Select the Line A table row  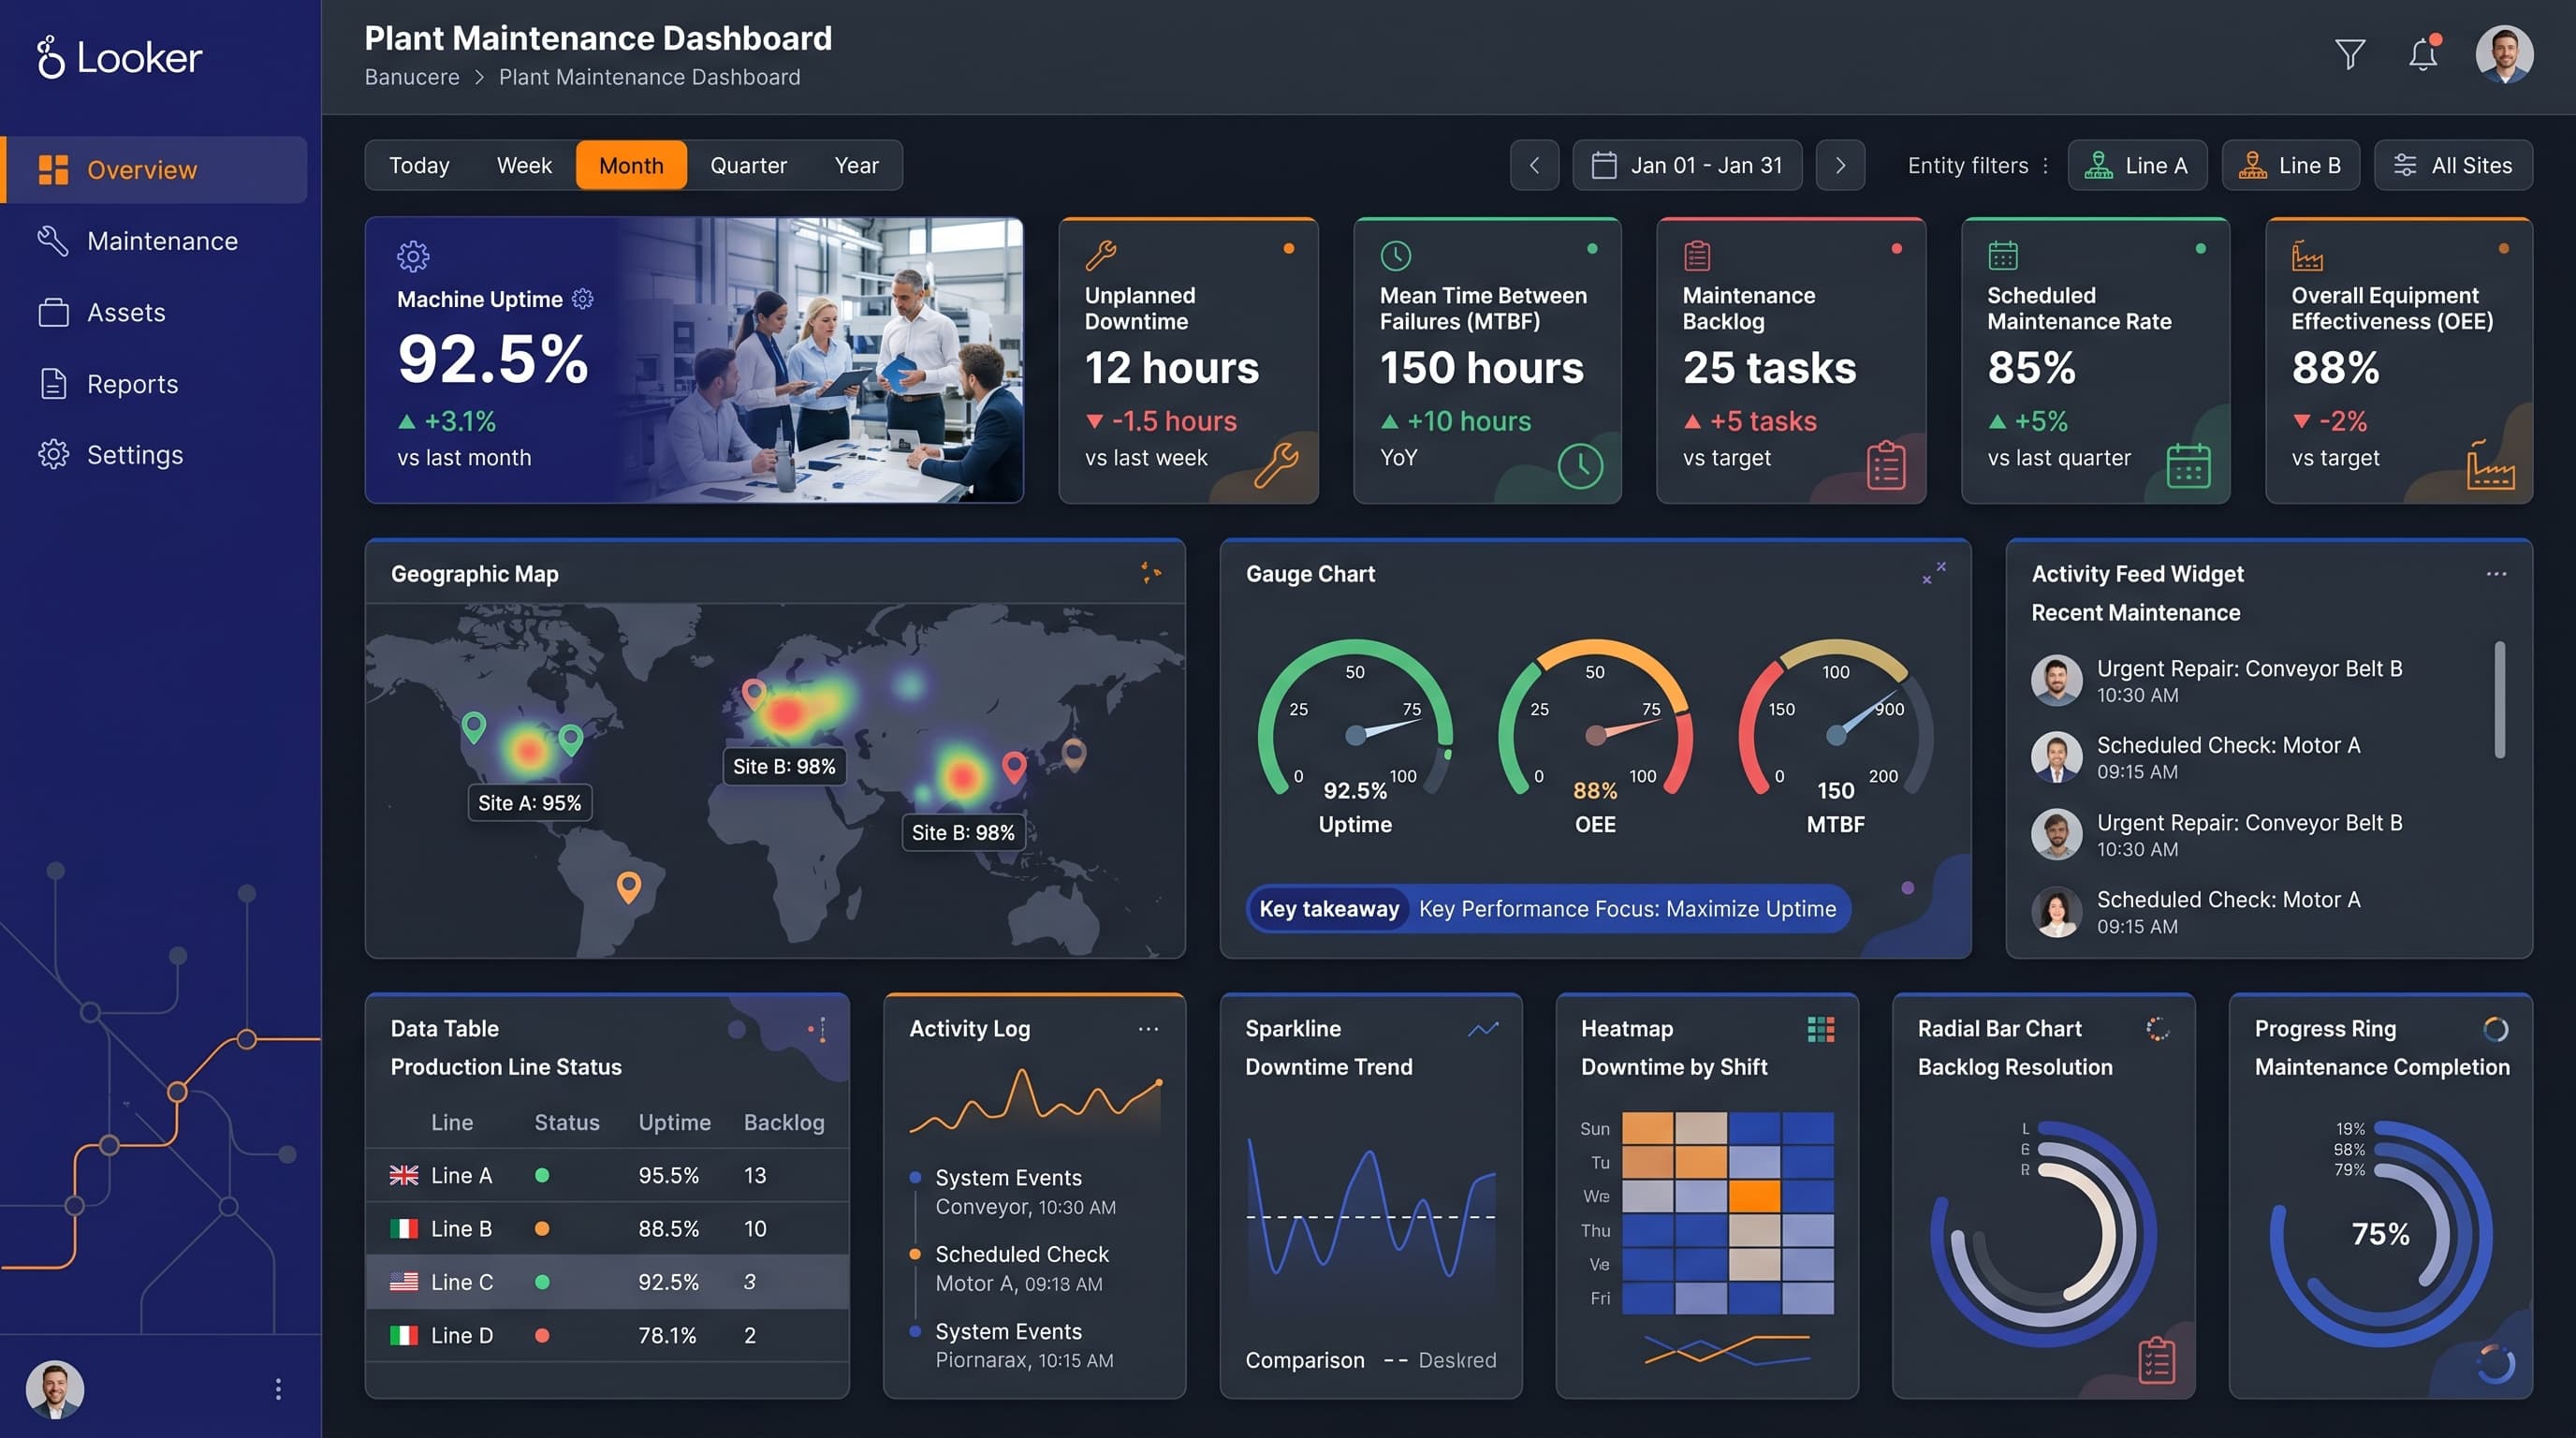tap(607, 1175)
